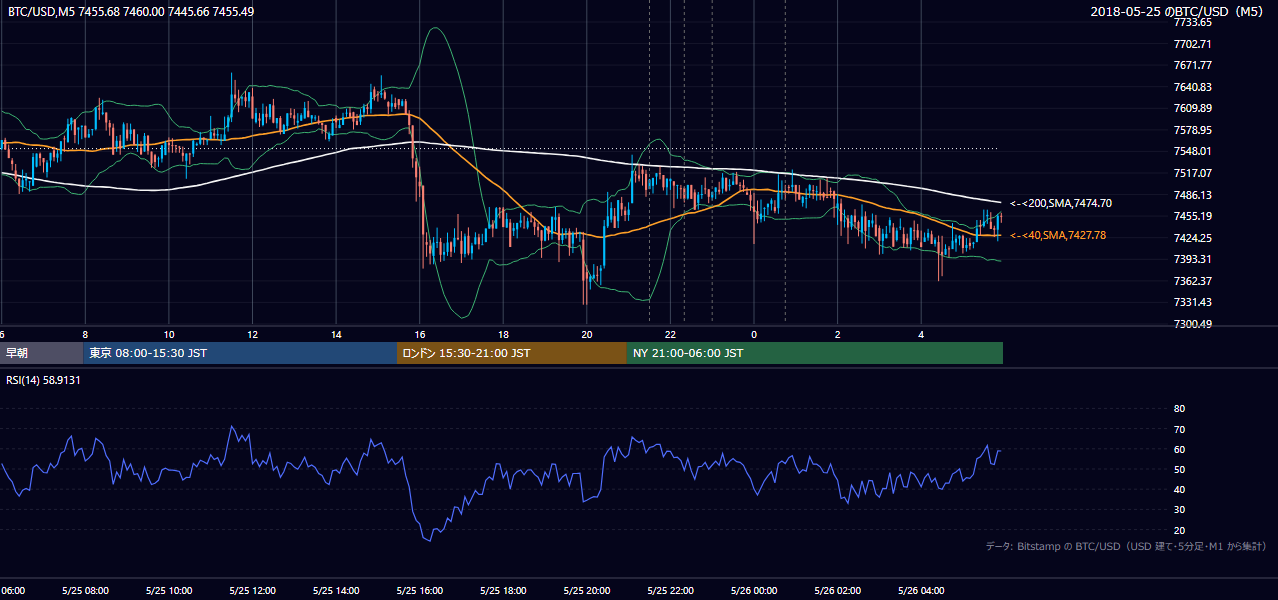Click the RSI level 20 label
Screen dimensions: 1278x600
click(x=1179, y=530)
